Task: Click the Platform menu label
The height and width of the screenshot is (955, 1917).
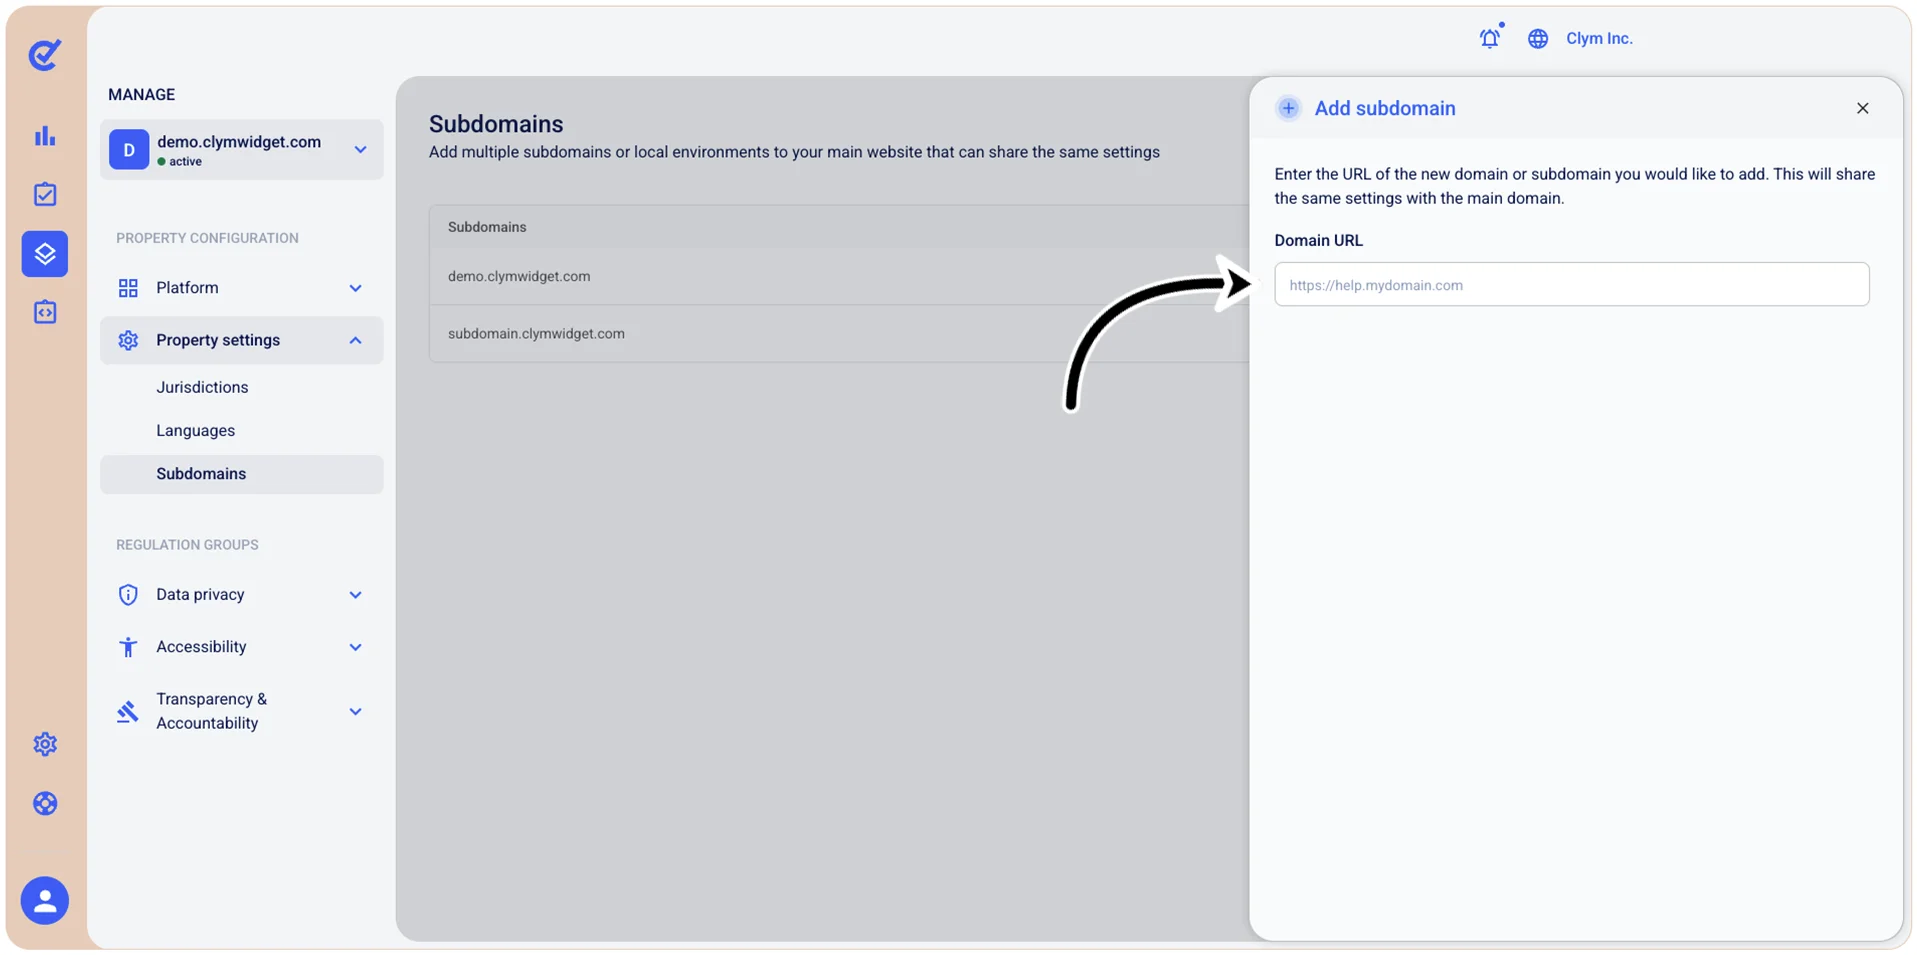Action: pos(187,288)
